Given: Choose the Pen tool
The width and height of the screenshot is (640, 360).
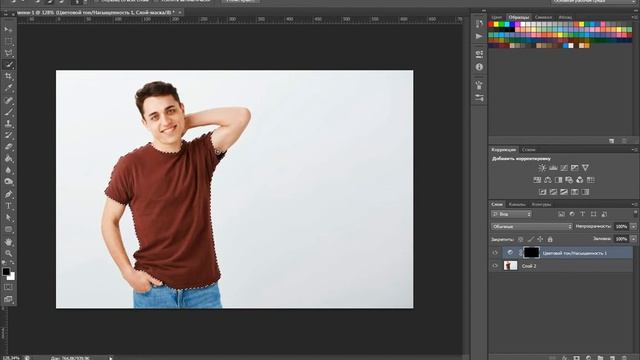Looking at the screenshot, I should [x=8, y=194].
